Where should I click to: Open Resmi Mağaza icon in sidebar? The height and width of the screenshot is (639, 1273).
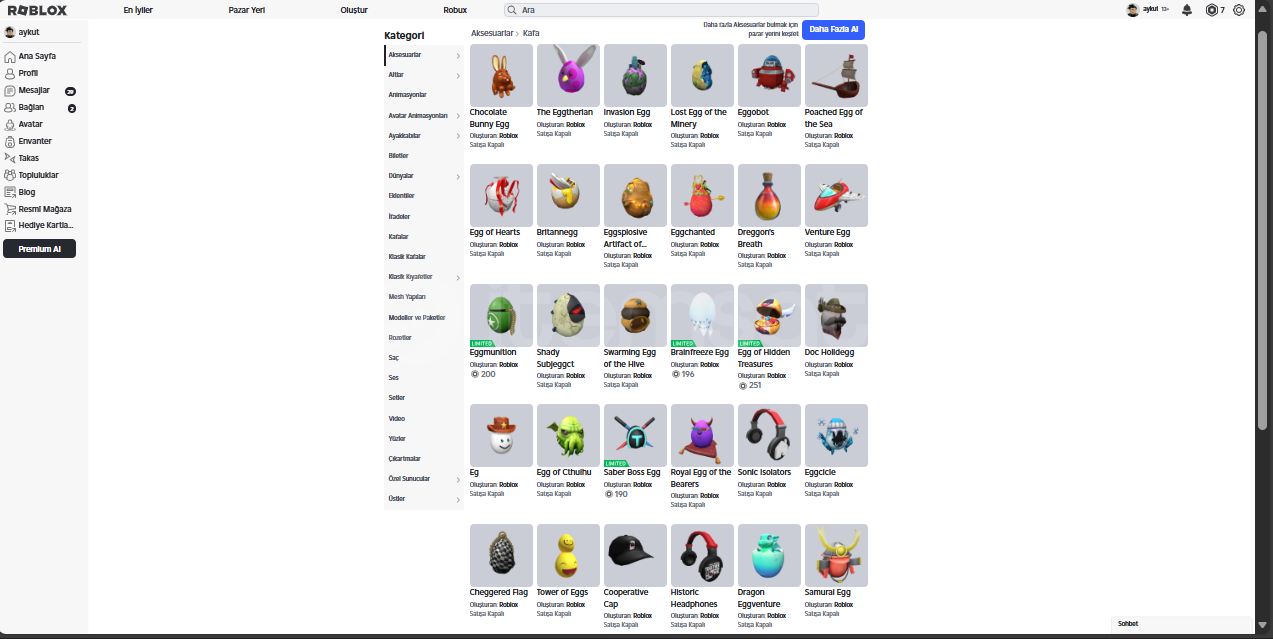10,209
